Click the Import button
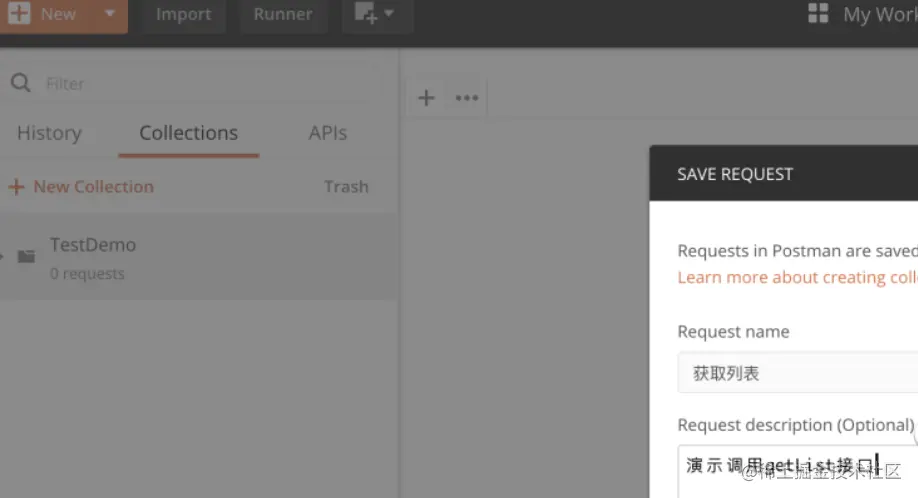Viewport: 918px width, 498px height. [183, 14]
